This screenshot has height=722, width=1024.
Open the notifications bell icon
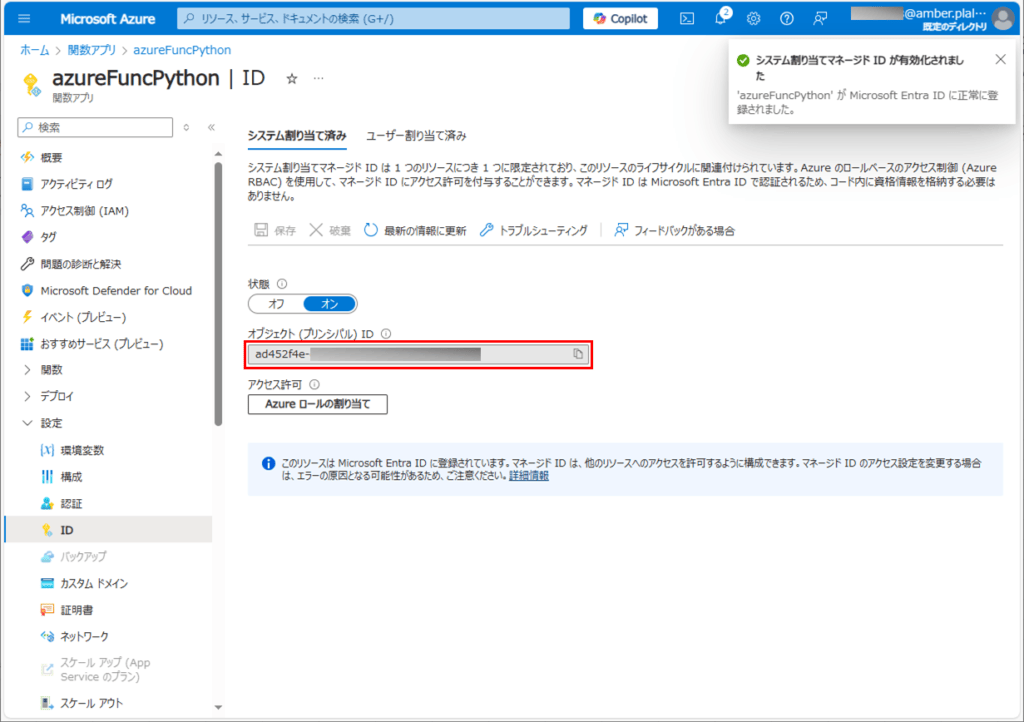[x=721, y=18]
